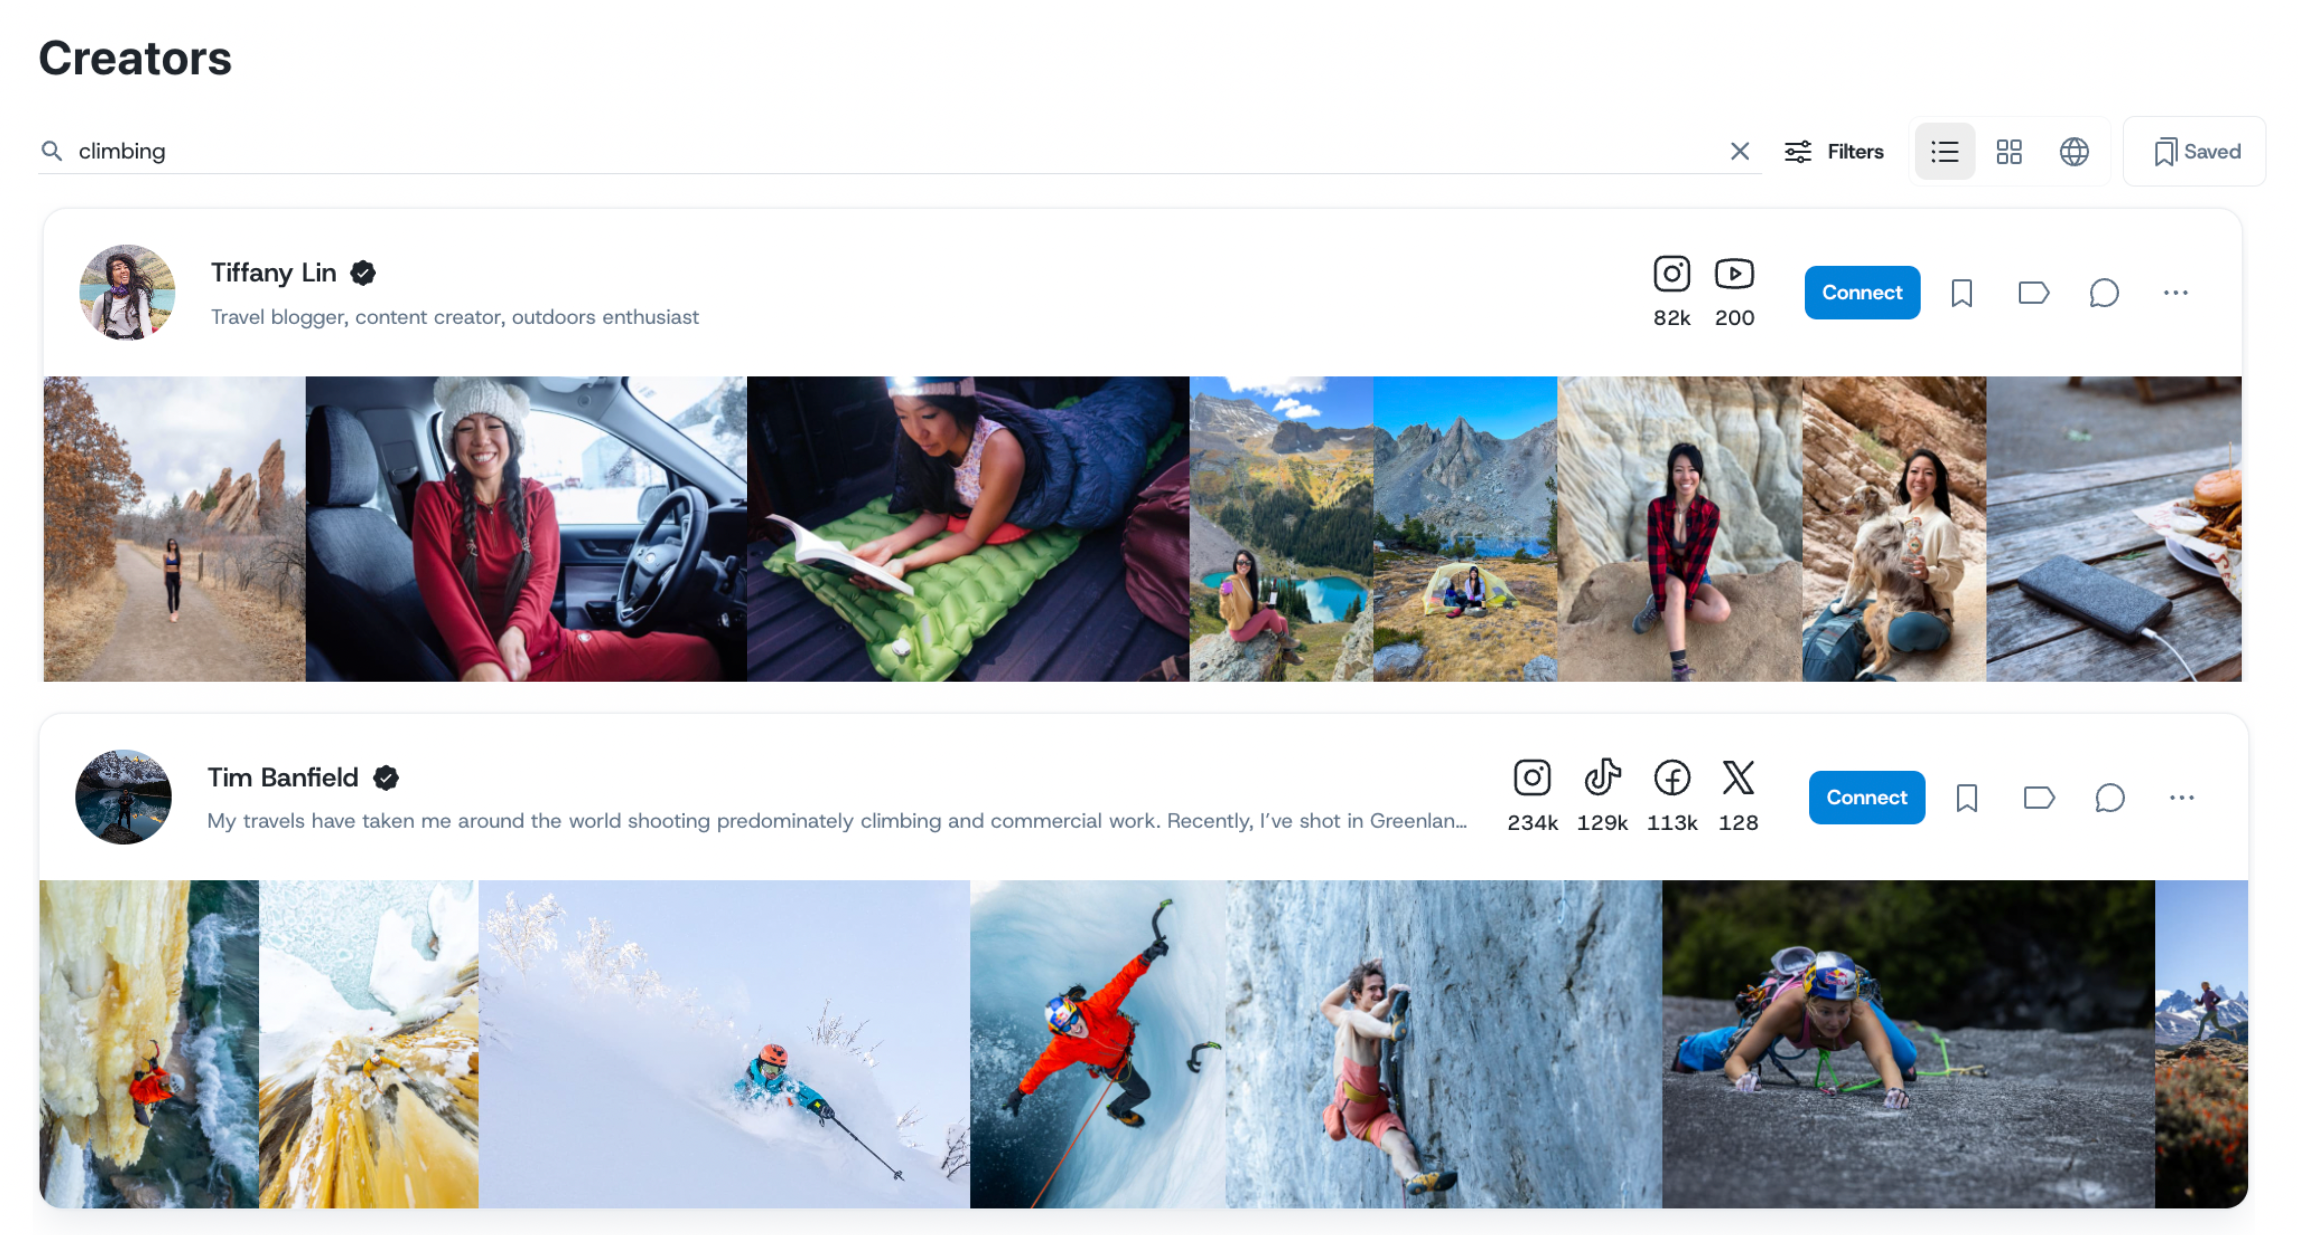Open Tim Banfield's more options menu

[2181, 798]
